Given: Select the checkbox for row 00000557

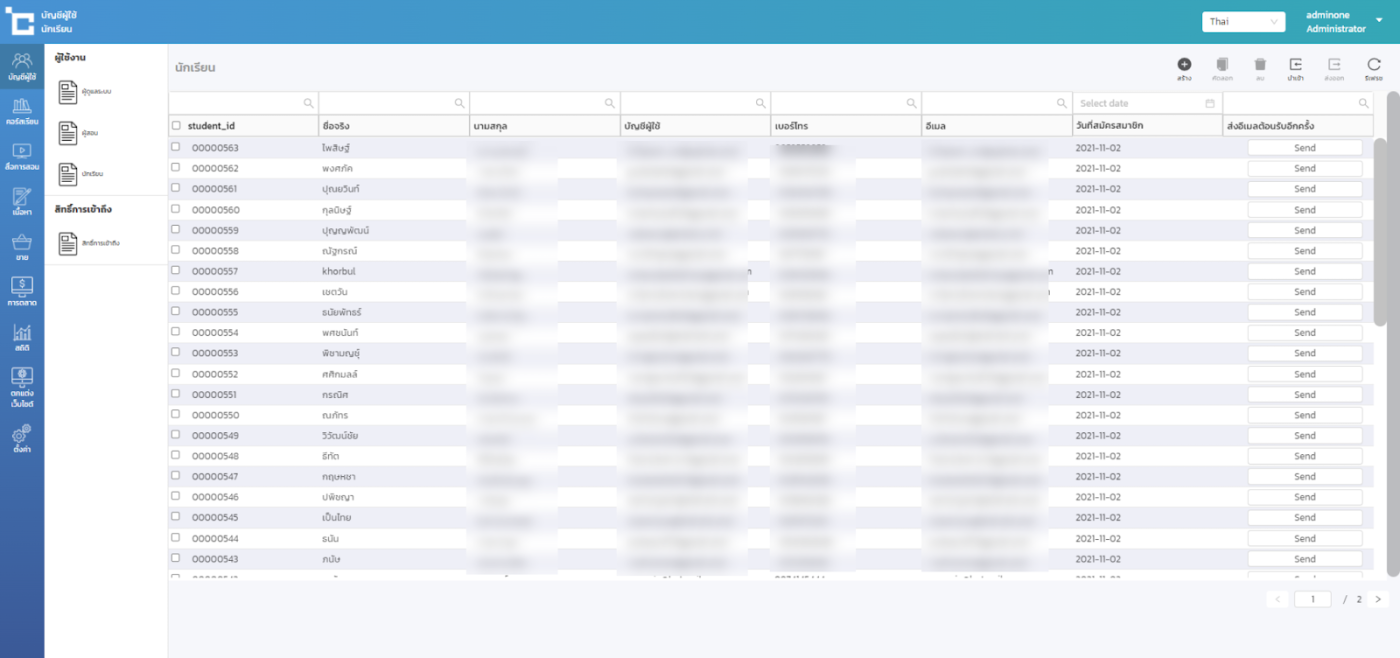Looking at the screenshot, I should tap(176, 270).
